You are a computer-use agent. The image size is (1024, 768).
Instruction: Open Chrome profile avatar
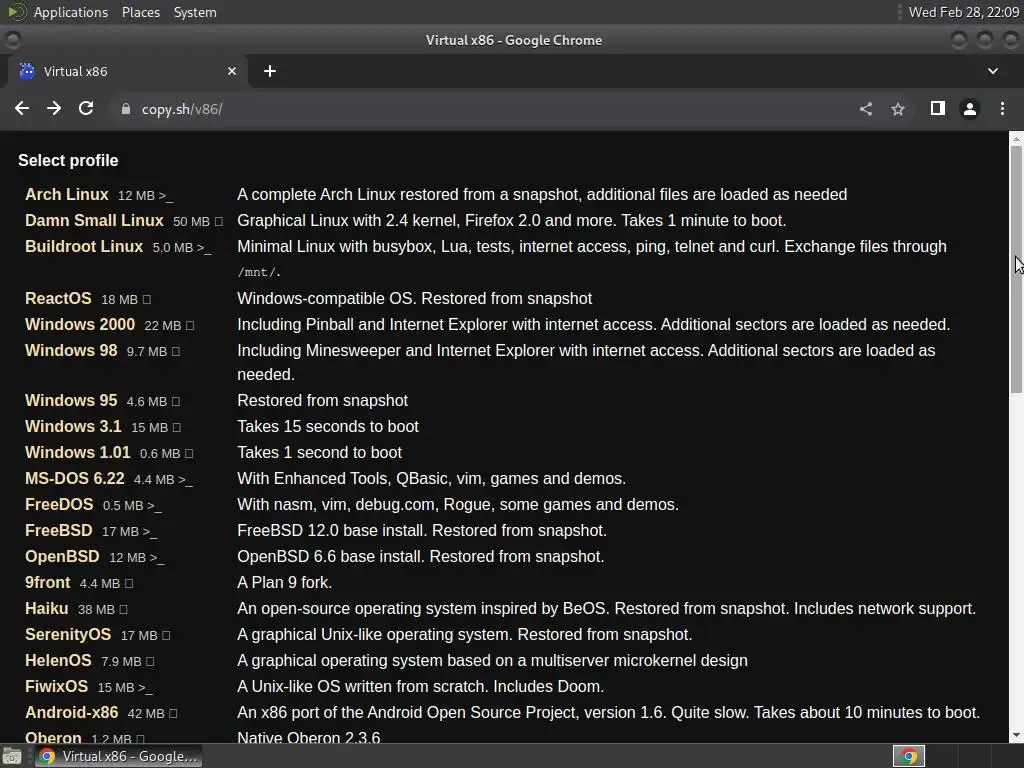970,109
